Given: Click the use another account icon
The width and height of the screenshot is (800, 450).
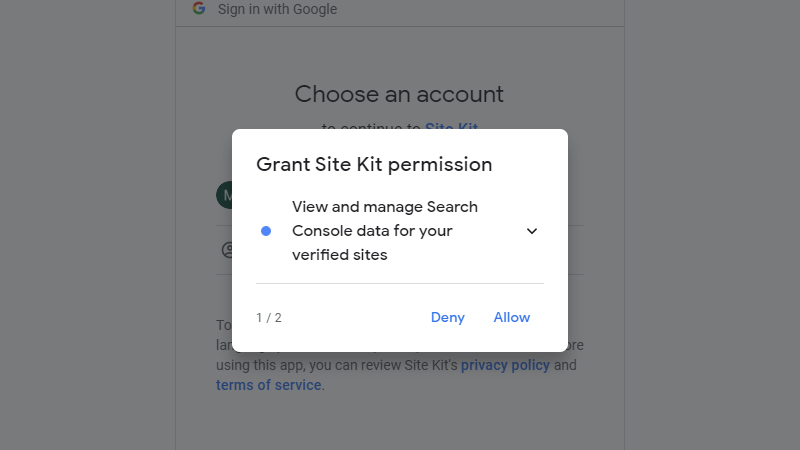Looking at the screenshot, I should click(227, 250).
